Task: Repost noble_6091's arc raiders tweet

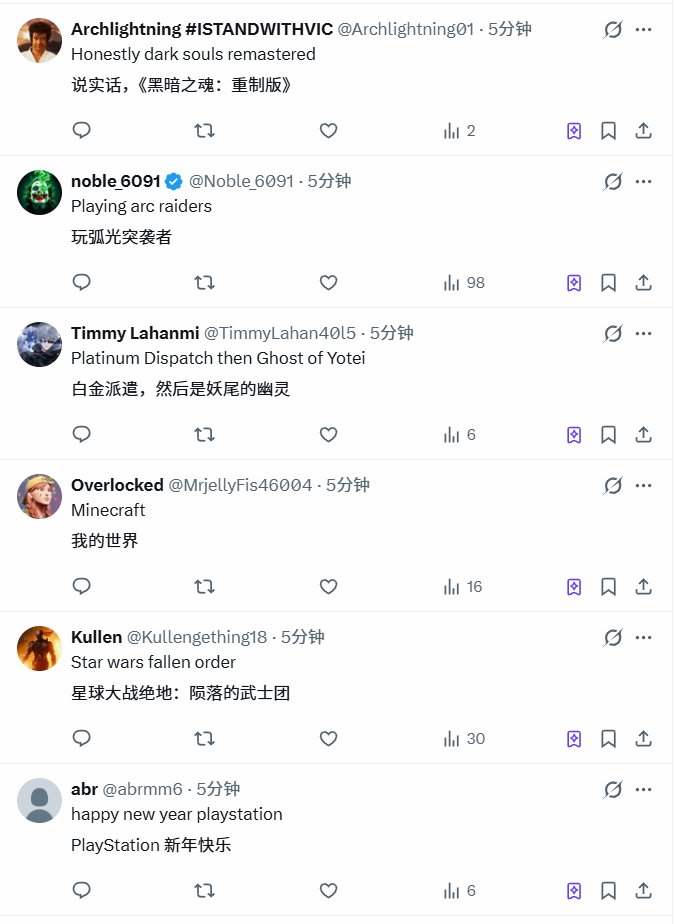Action: coord(204,282)
